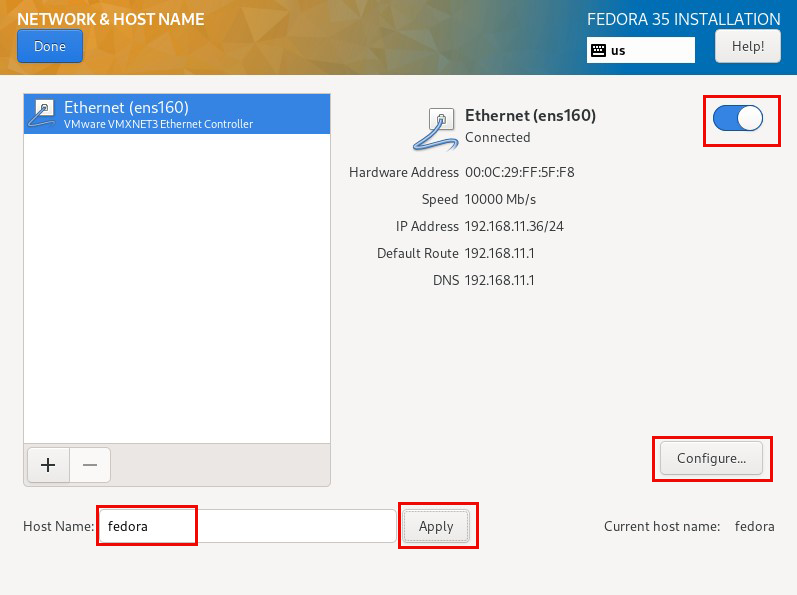
Task: Click the Ethernet (ens160) heading in details pane
Action: point(530,115)
